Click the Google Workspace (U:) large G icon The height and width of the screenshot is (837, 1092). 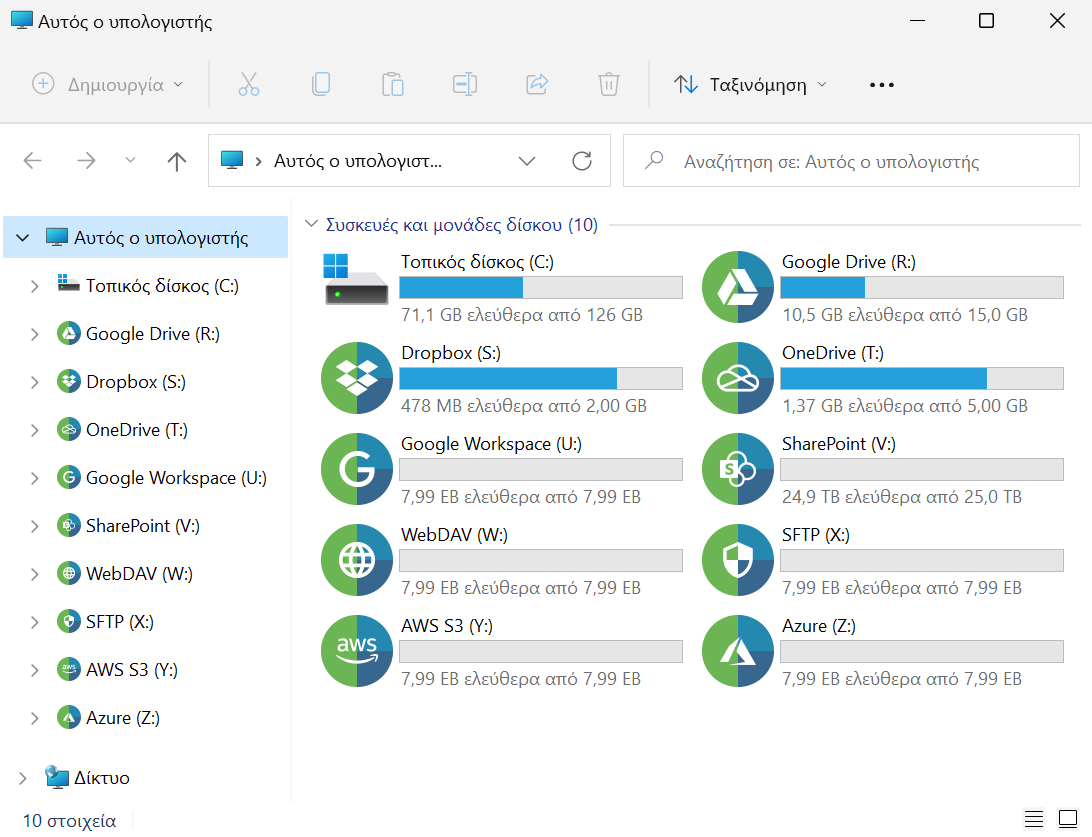[357, 469]
